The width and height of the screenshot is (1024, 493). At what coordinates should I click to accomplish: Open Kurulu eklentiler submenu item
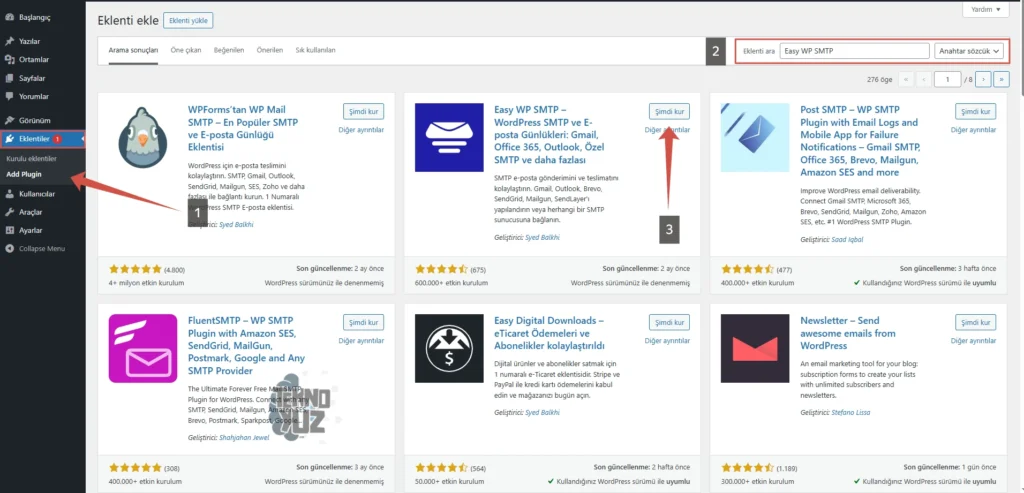31,159
